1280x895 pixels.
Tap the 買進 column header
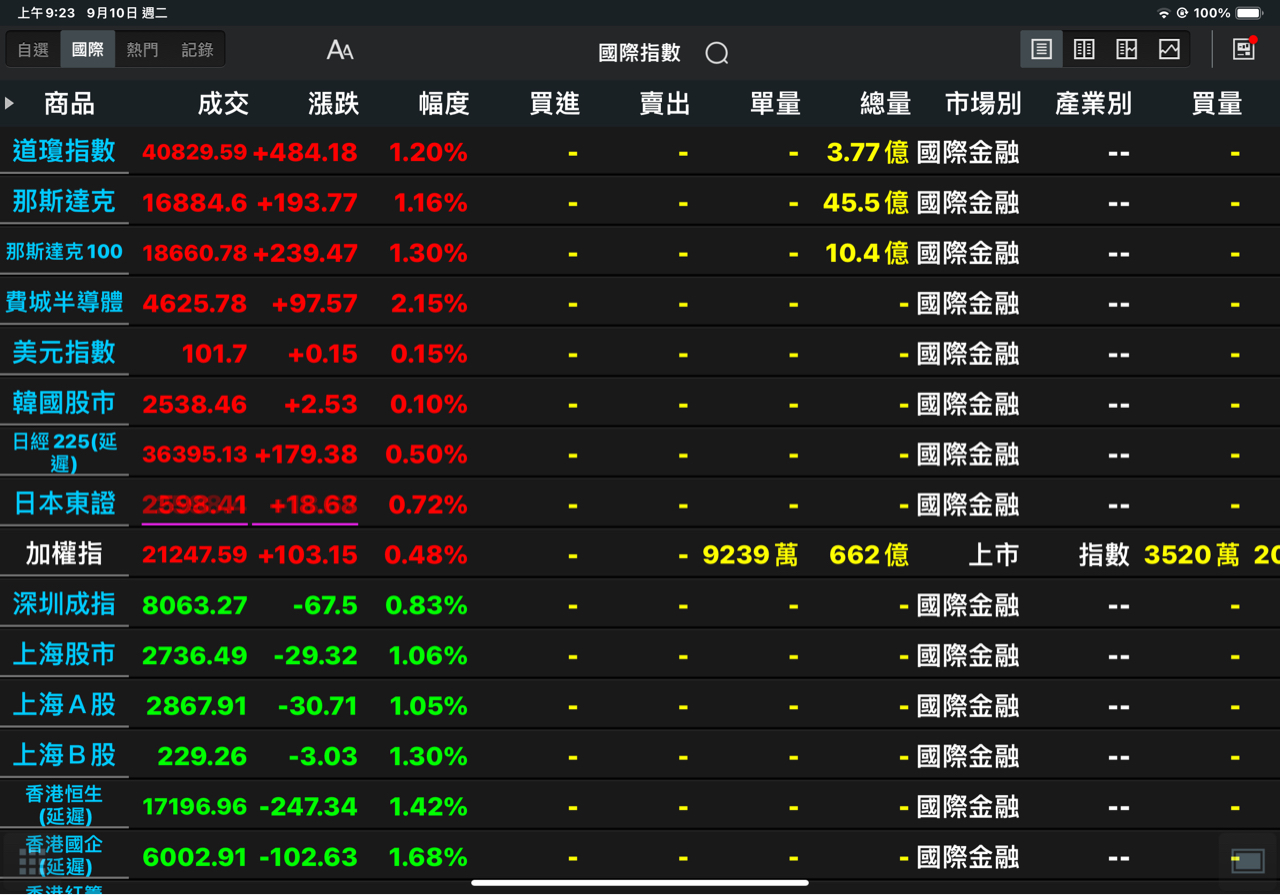(554, 103)
